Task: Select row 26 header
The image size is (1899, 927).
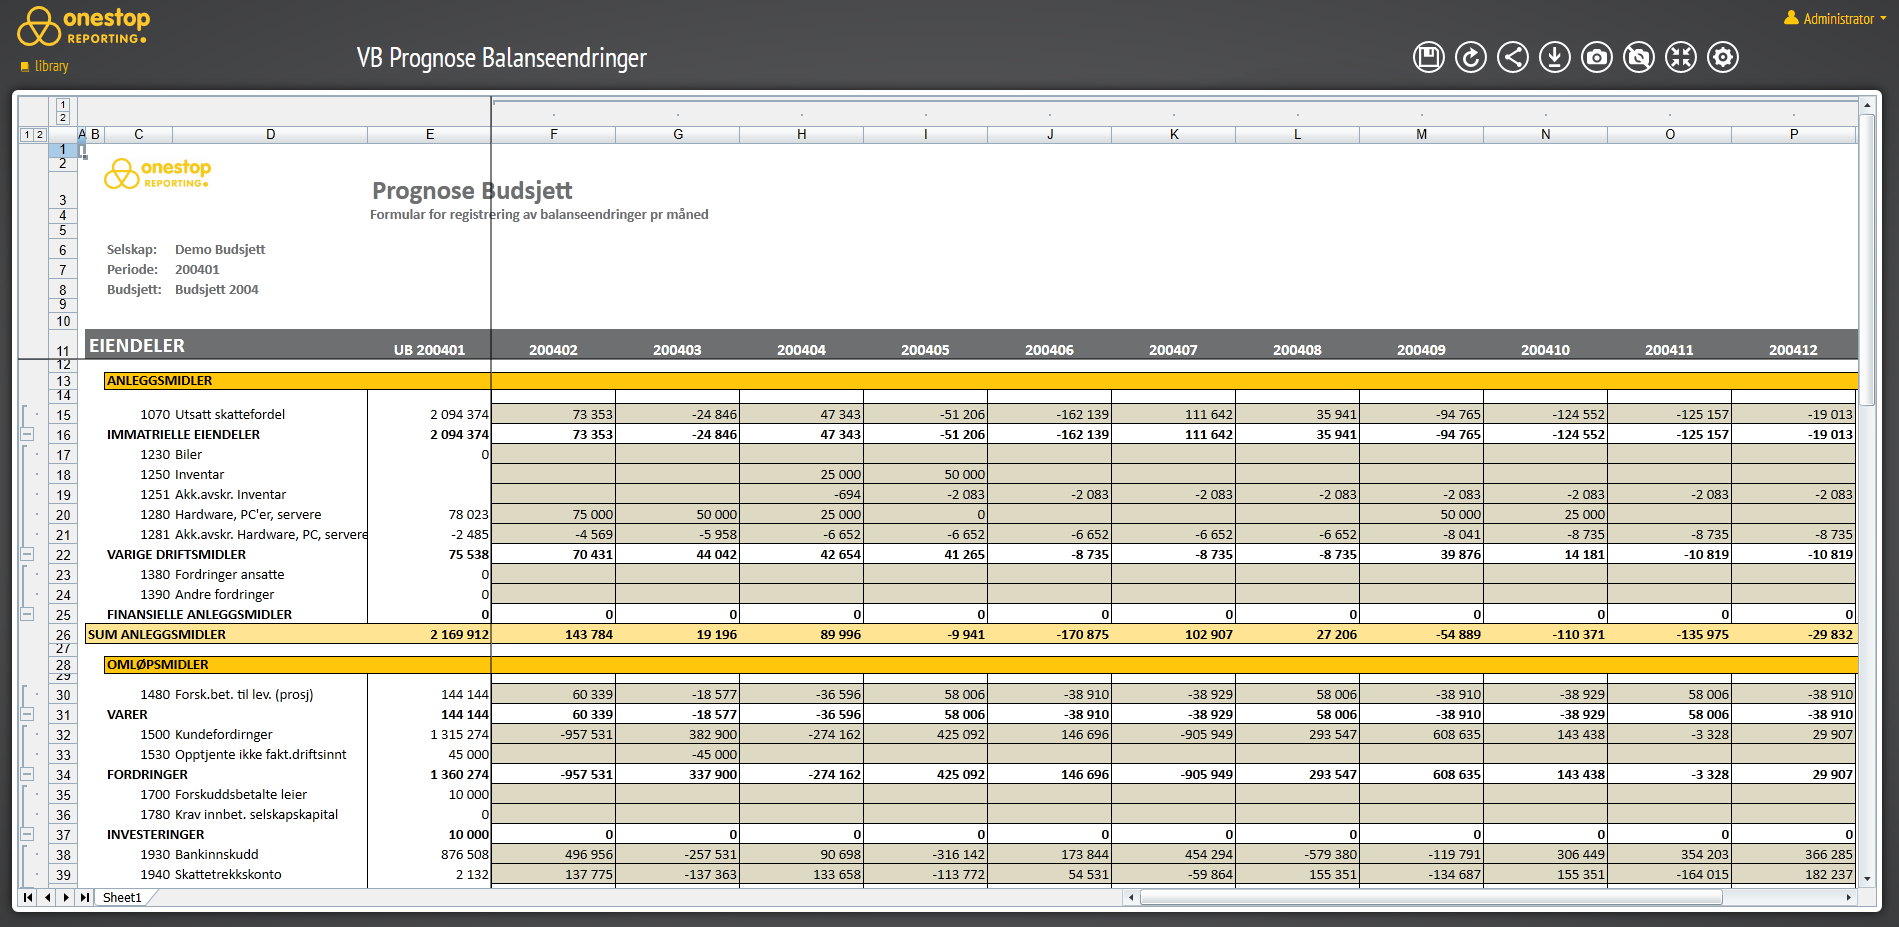Action: [63, 634]
